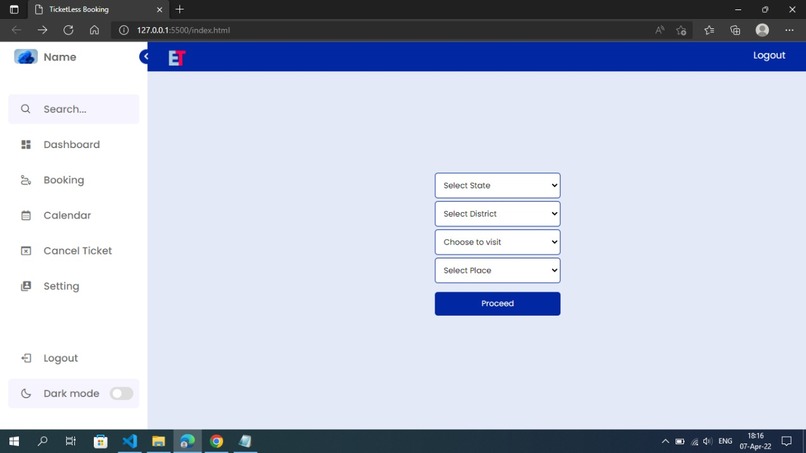Click the magnifier icon in the search box
Screen dimensions: 806x453
[26, 109]
